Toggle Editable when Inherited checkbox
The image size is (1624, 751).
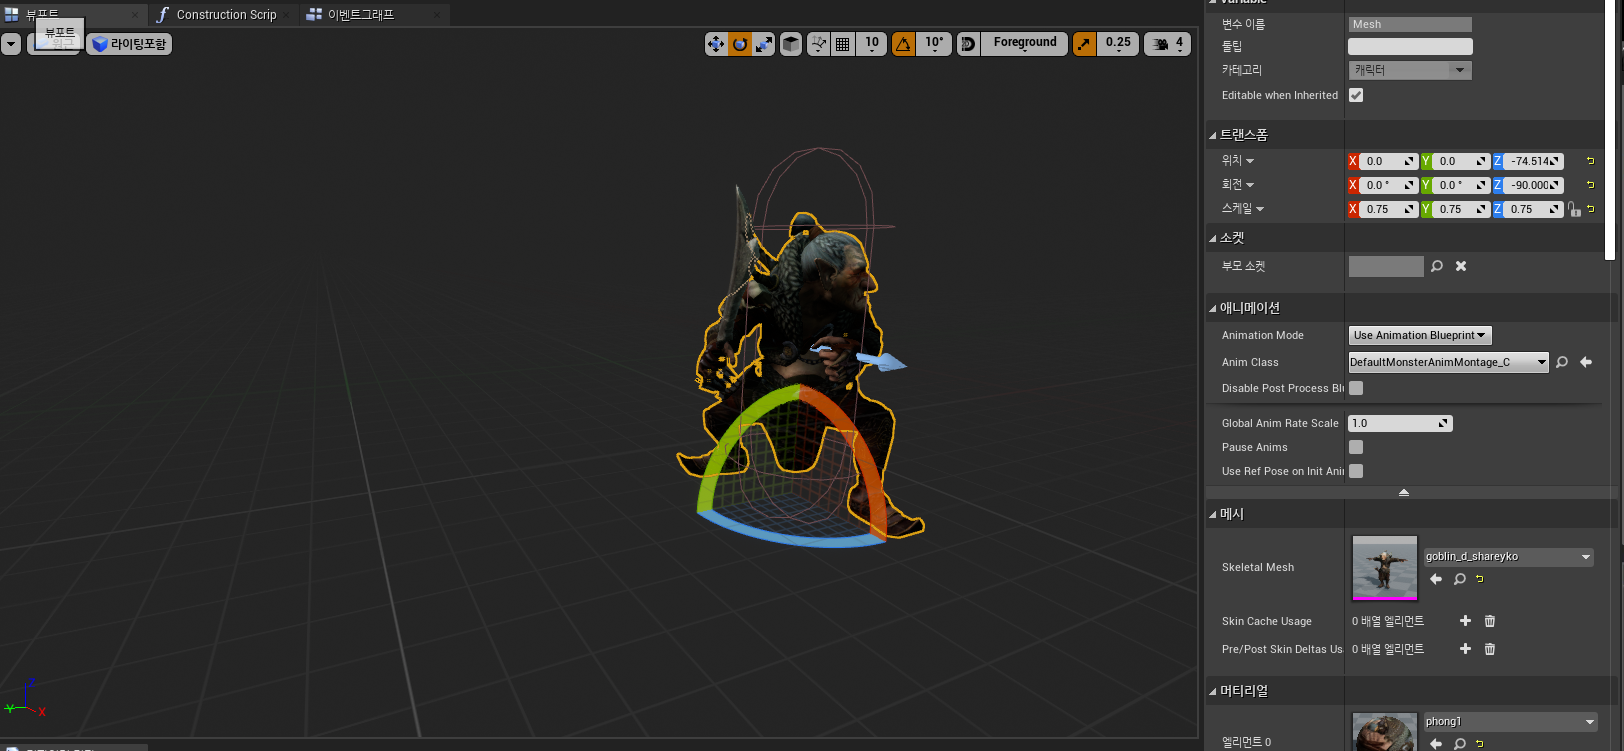coord(1356,95)
